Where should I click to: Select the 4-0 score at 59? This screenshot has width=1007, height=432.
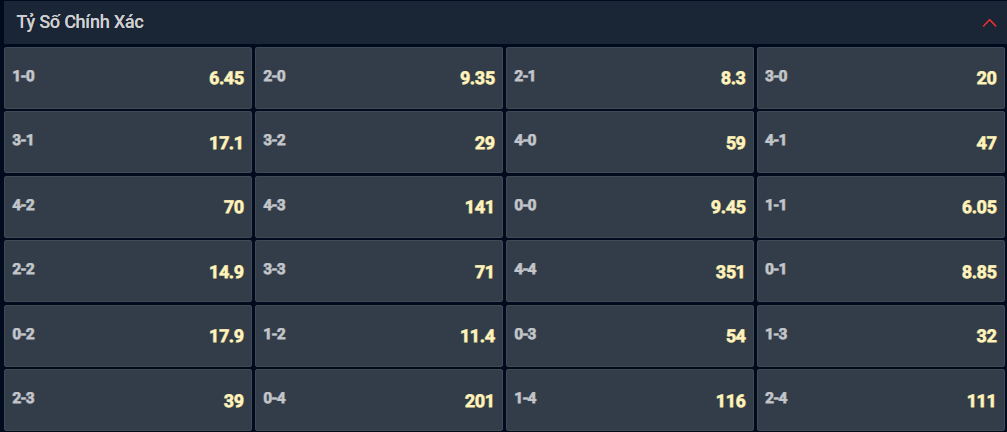coord(630,143)
